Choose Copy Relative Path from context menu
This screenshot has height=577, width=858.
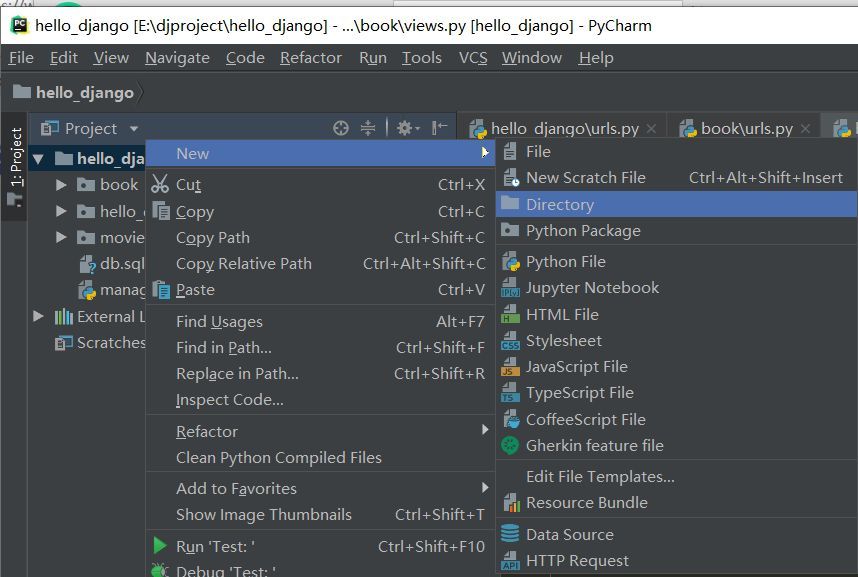(320, 263)
